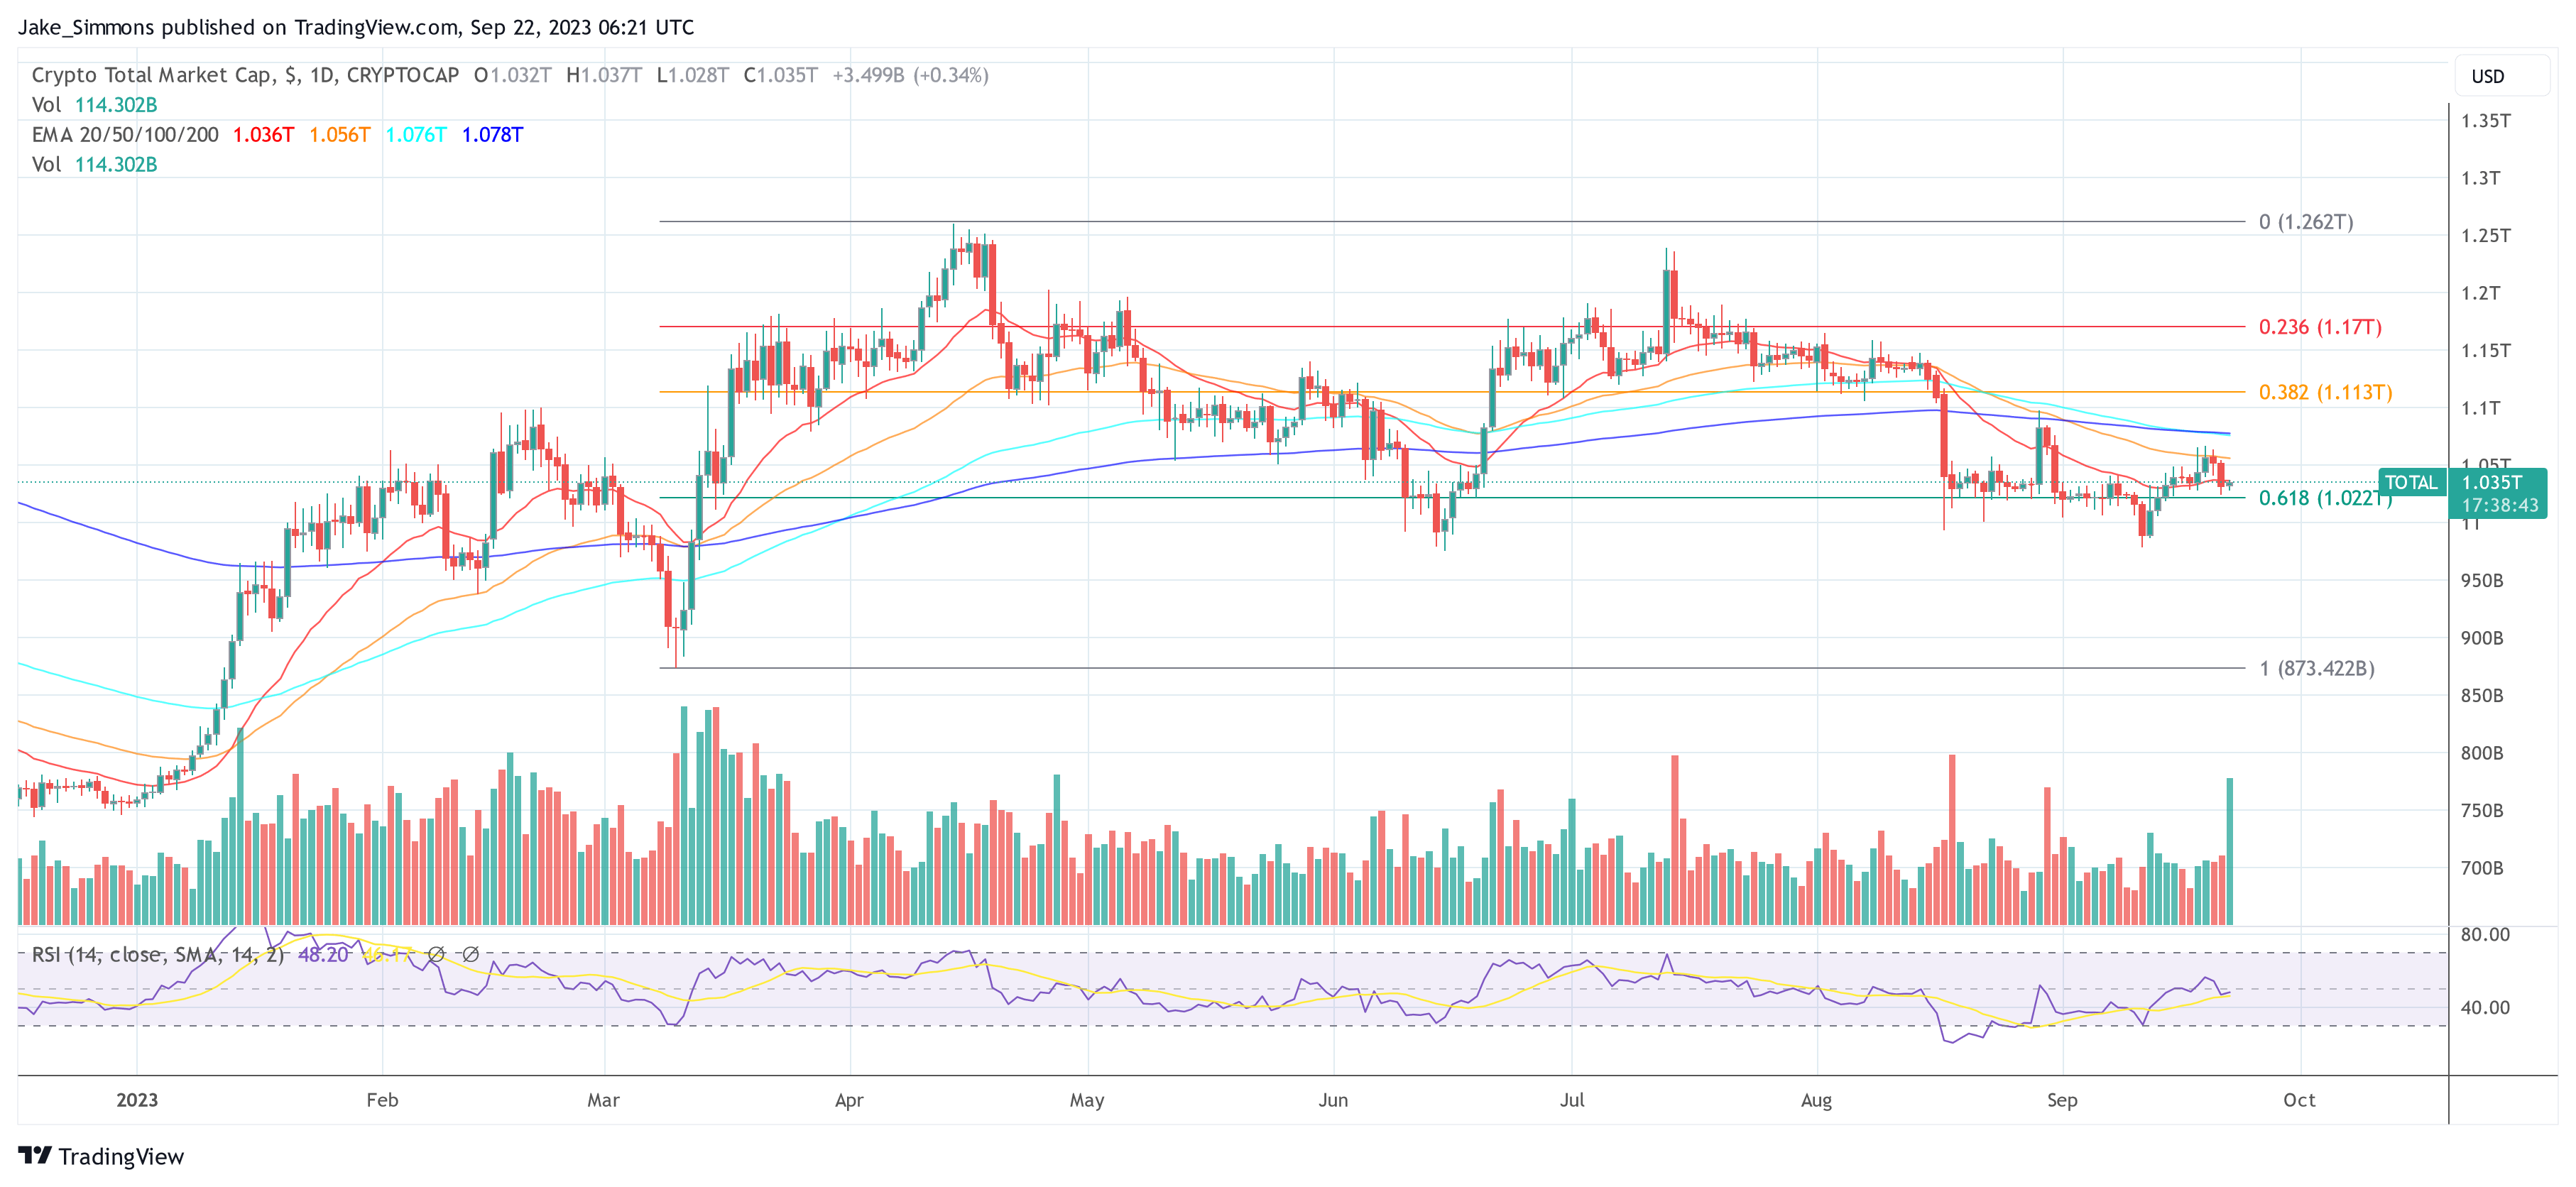Click the green TOTAL symbol tag
The width and height of the screenshot is (2576, 1187).
(2411, 483)
